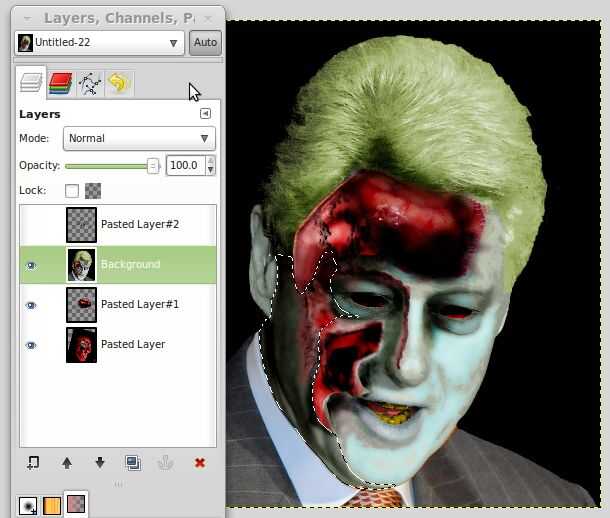Close the Layers, Channels dock panel
This screenshot has height=518, width=610.
pyautogui.click(x=209, y=18)
